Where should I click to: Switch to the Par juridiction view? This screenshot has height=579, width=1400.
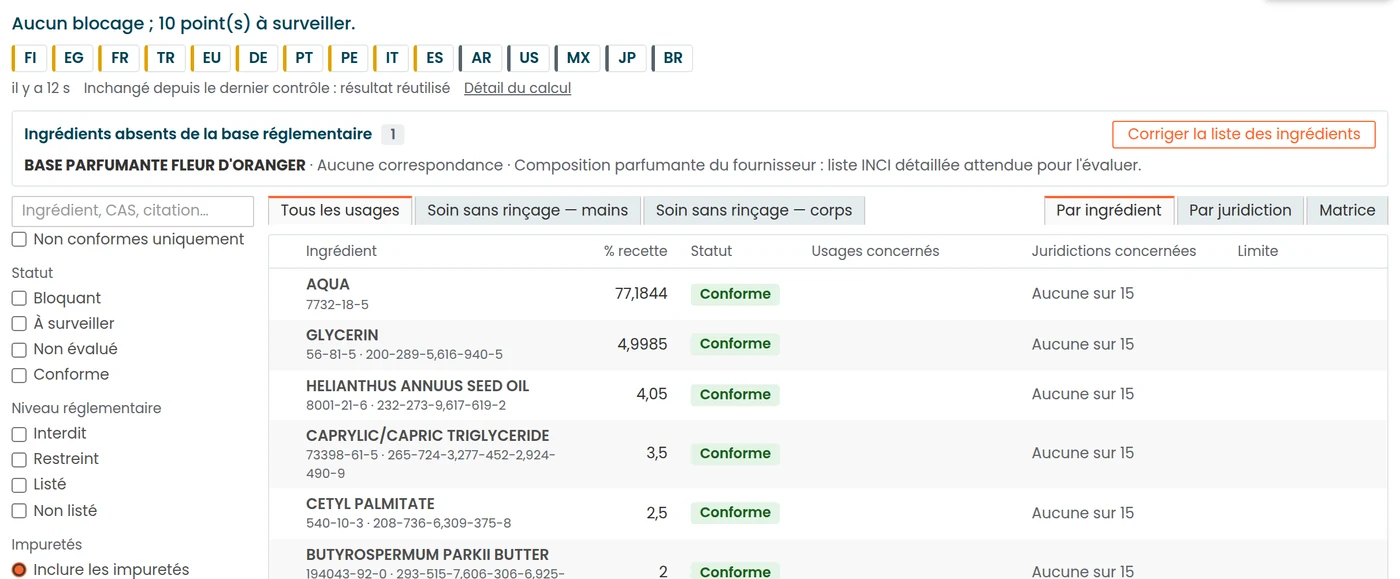point(1240,210)
